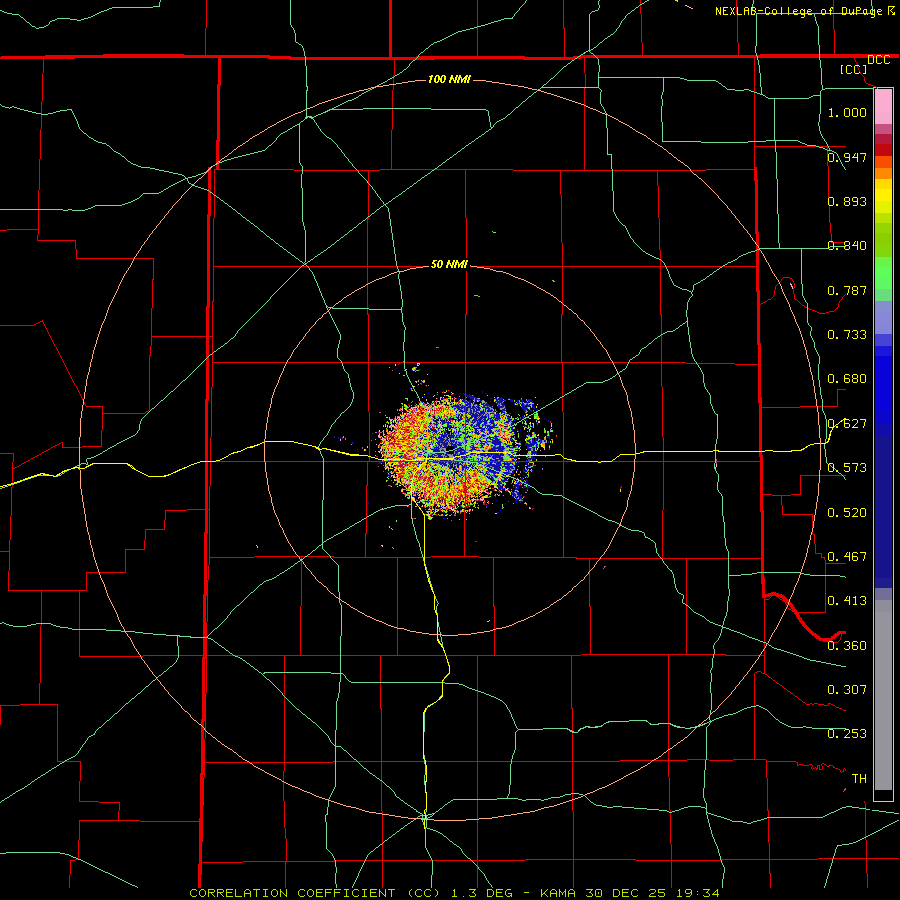Viewport: 900px width, 900px height.
Task: Click the 50 NMI range ring label
Action: coord(449,264)
